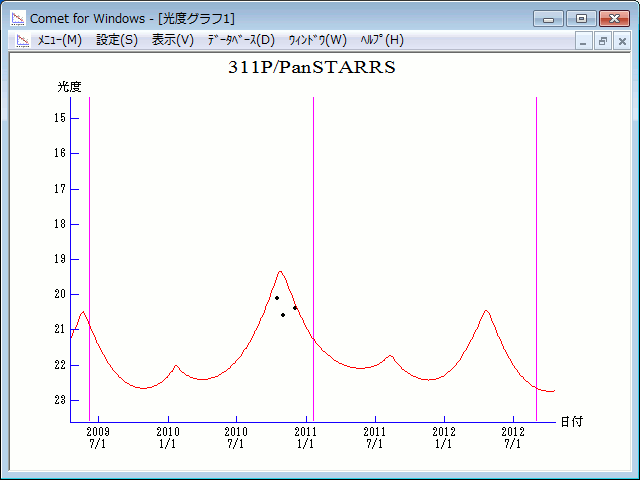Open the graph document icon in menu bar
The image size is (640, 480).
point(22,40)
